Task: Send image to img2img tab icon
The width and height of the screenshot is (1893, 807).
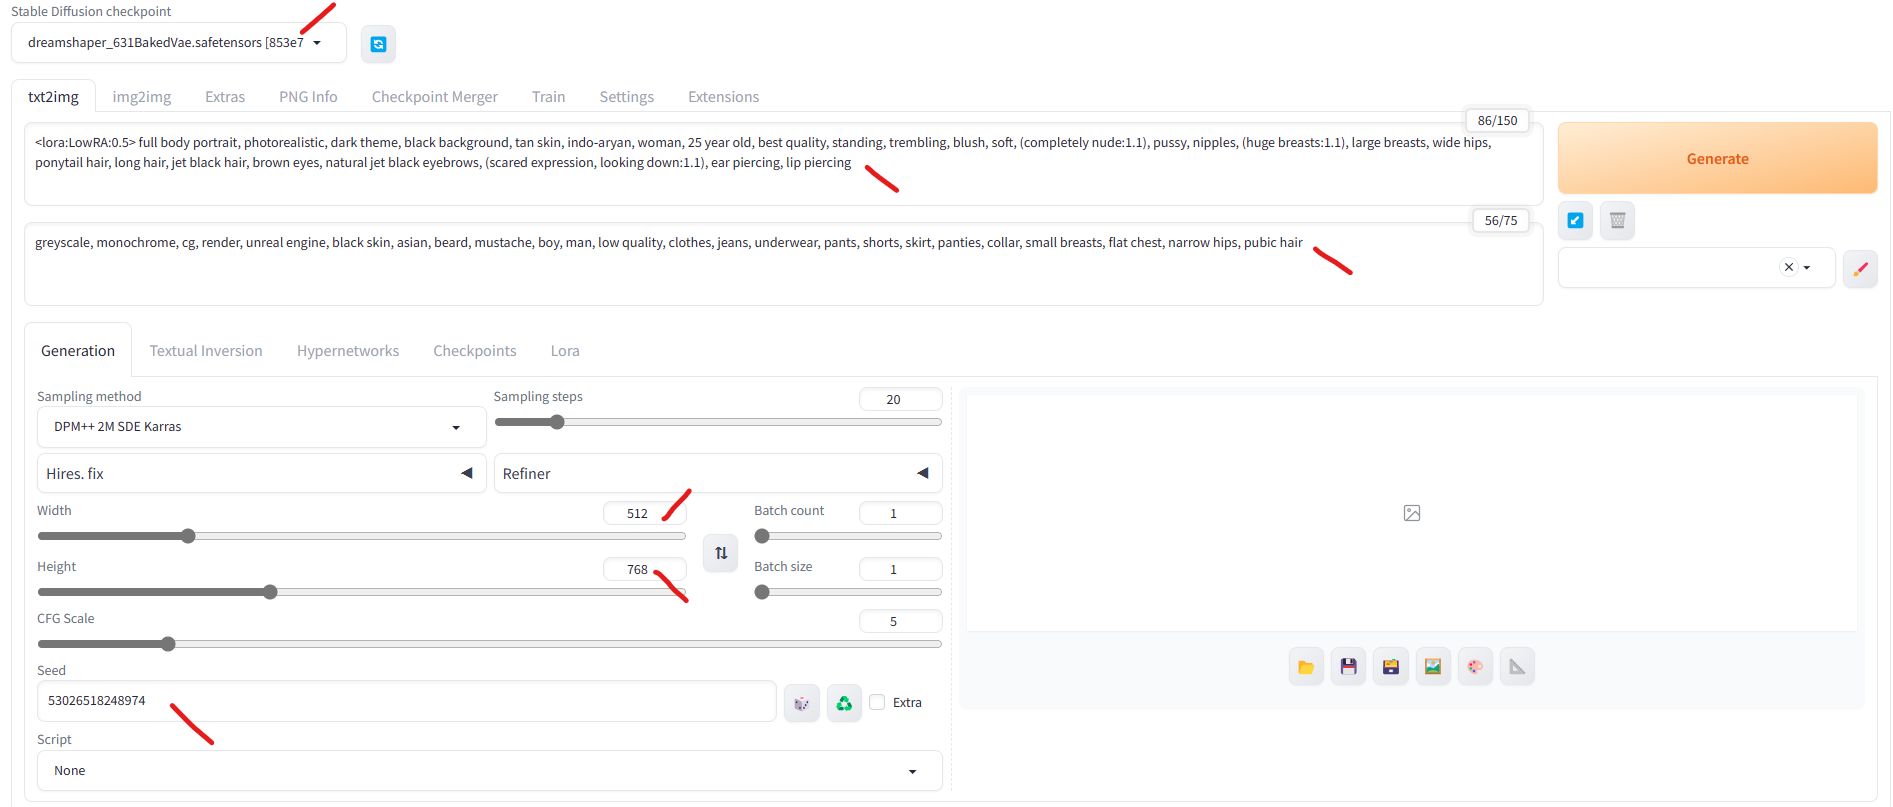Action: [1432, 667]
